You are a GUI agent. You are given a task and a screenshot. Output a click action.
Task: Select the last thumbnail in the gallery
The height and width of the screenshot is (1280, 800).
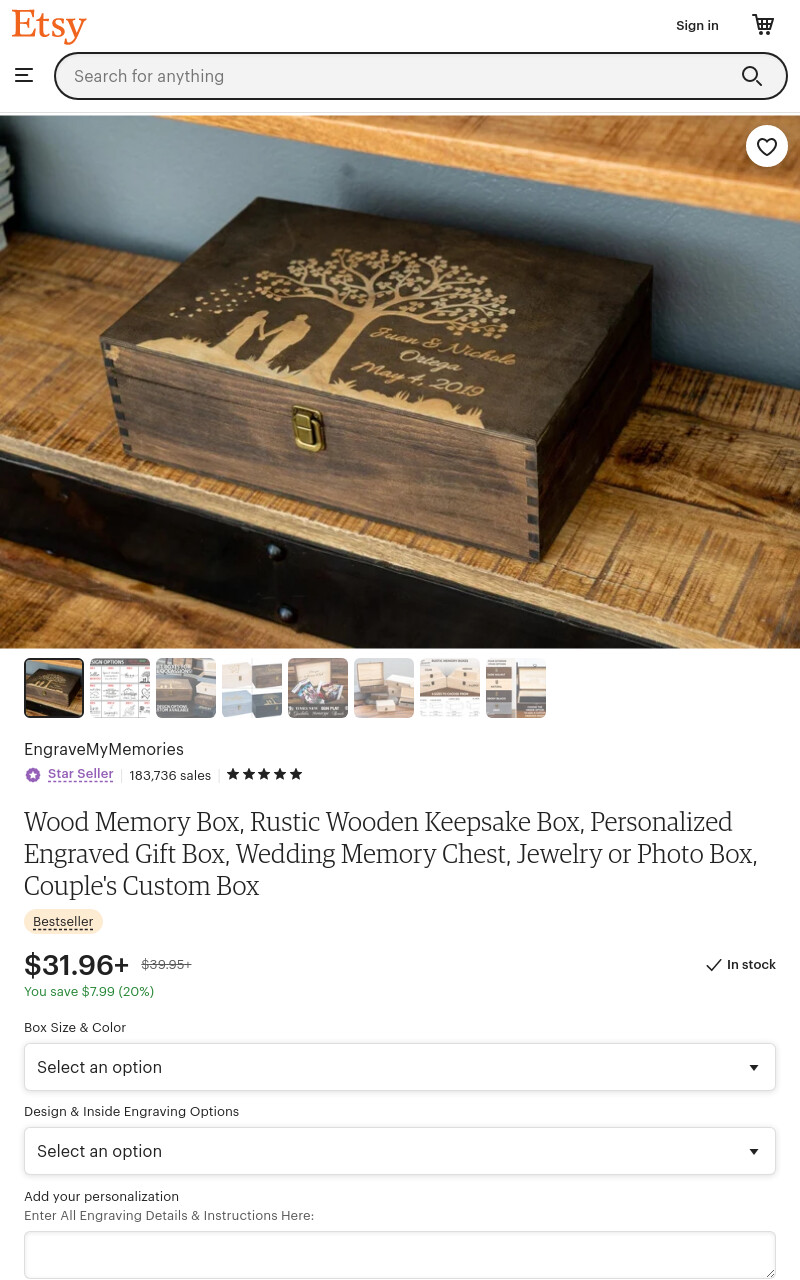tap(516, 688)
